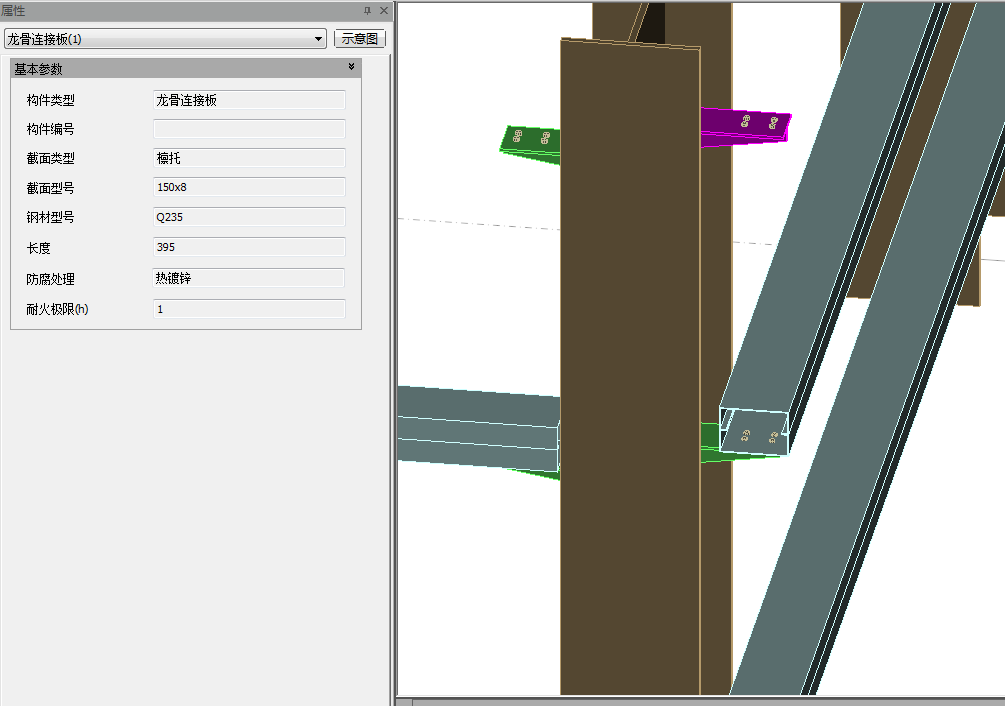Screen dimensions: 1005x706
Task: Click the 防腐处理 field showing 热镀锌
Action: (x=249, y=278)
